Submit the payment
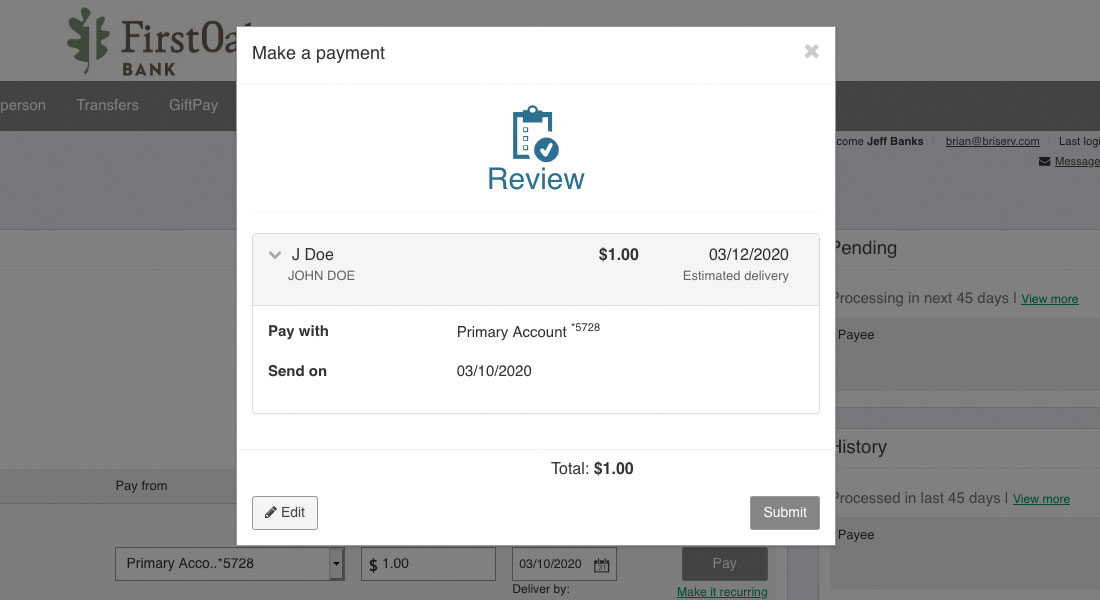The width and height of the screenshot is (1100, 600). (784, 512)
